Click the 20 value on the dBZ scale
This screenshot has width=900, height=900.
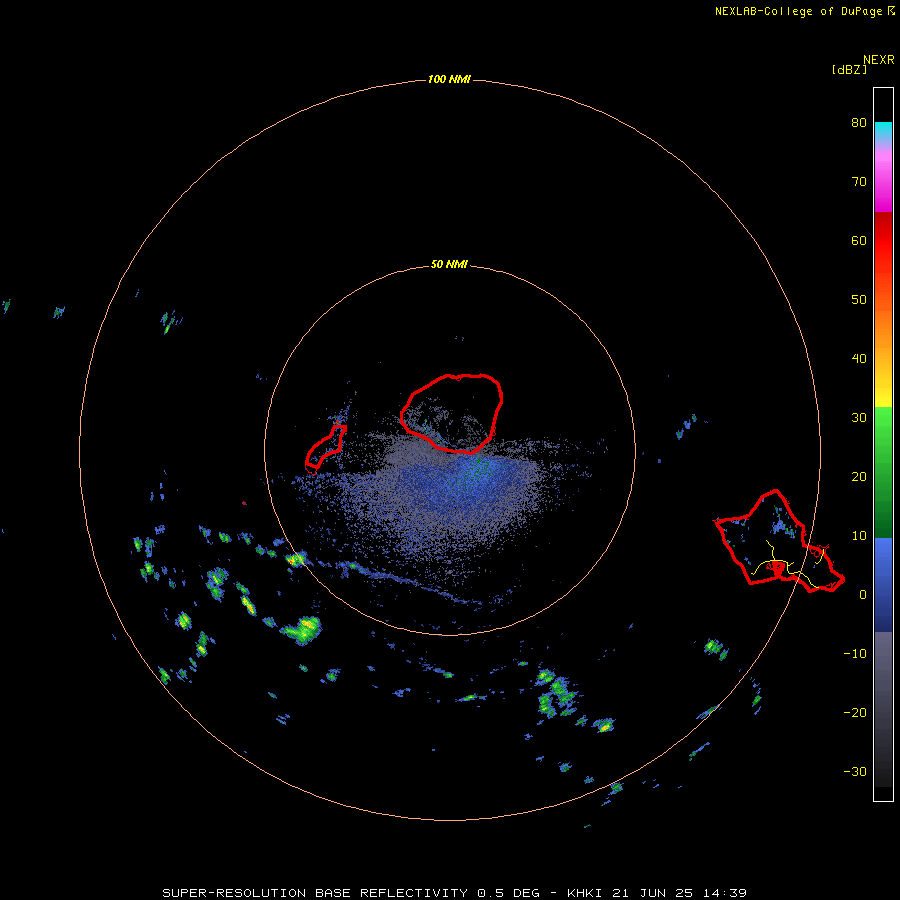859,476
